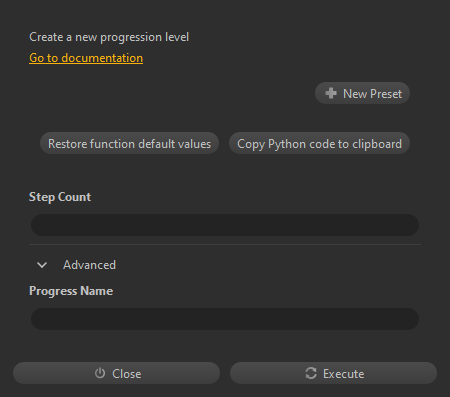The image size is (450, 397).
Task: Click the 'Create a new progression level' description
Action: (109, 37)
